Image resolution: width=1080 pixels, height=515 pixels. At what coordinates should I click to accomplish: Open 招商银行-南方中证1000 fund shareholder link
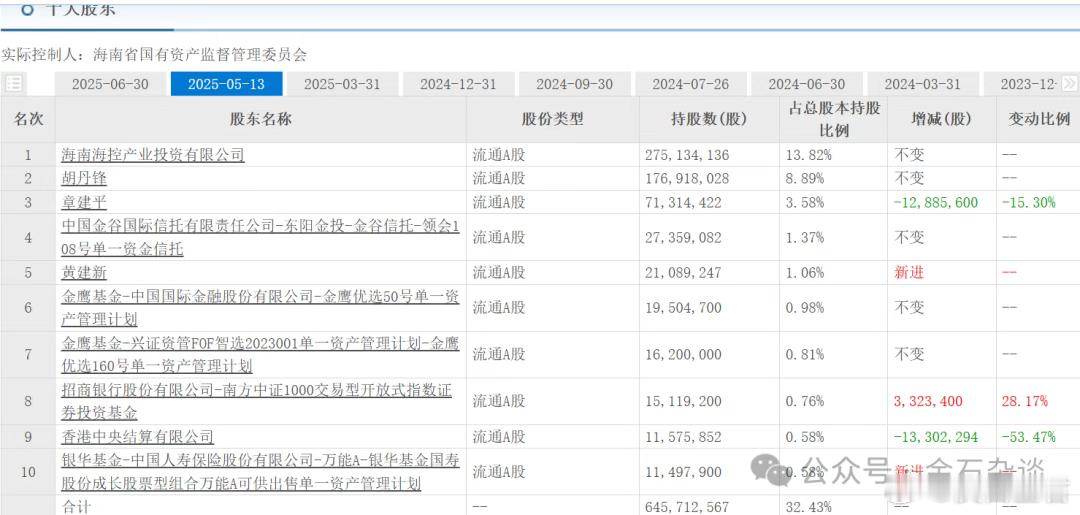(x=257, y=401)
